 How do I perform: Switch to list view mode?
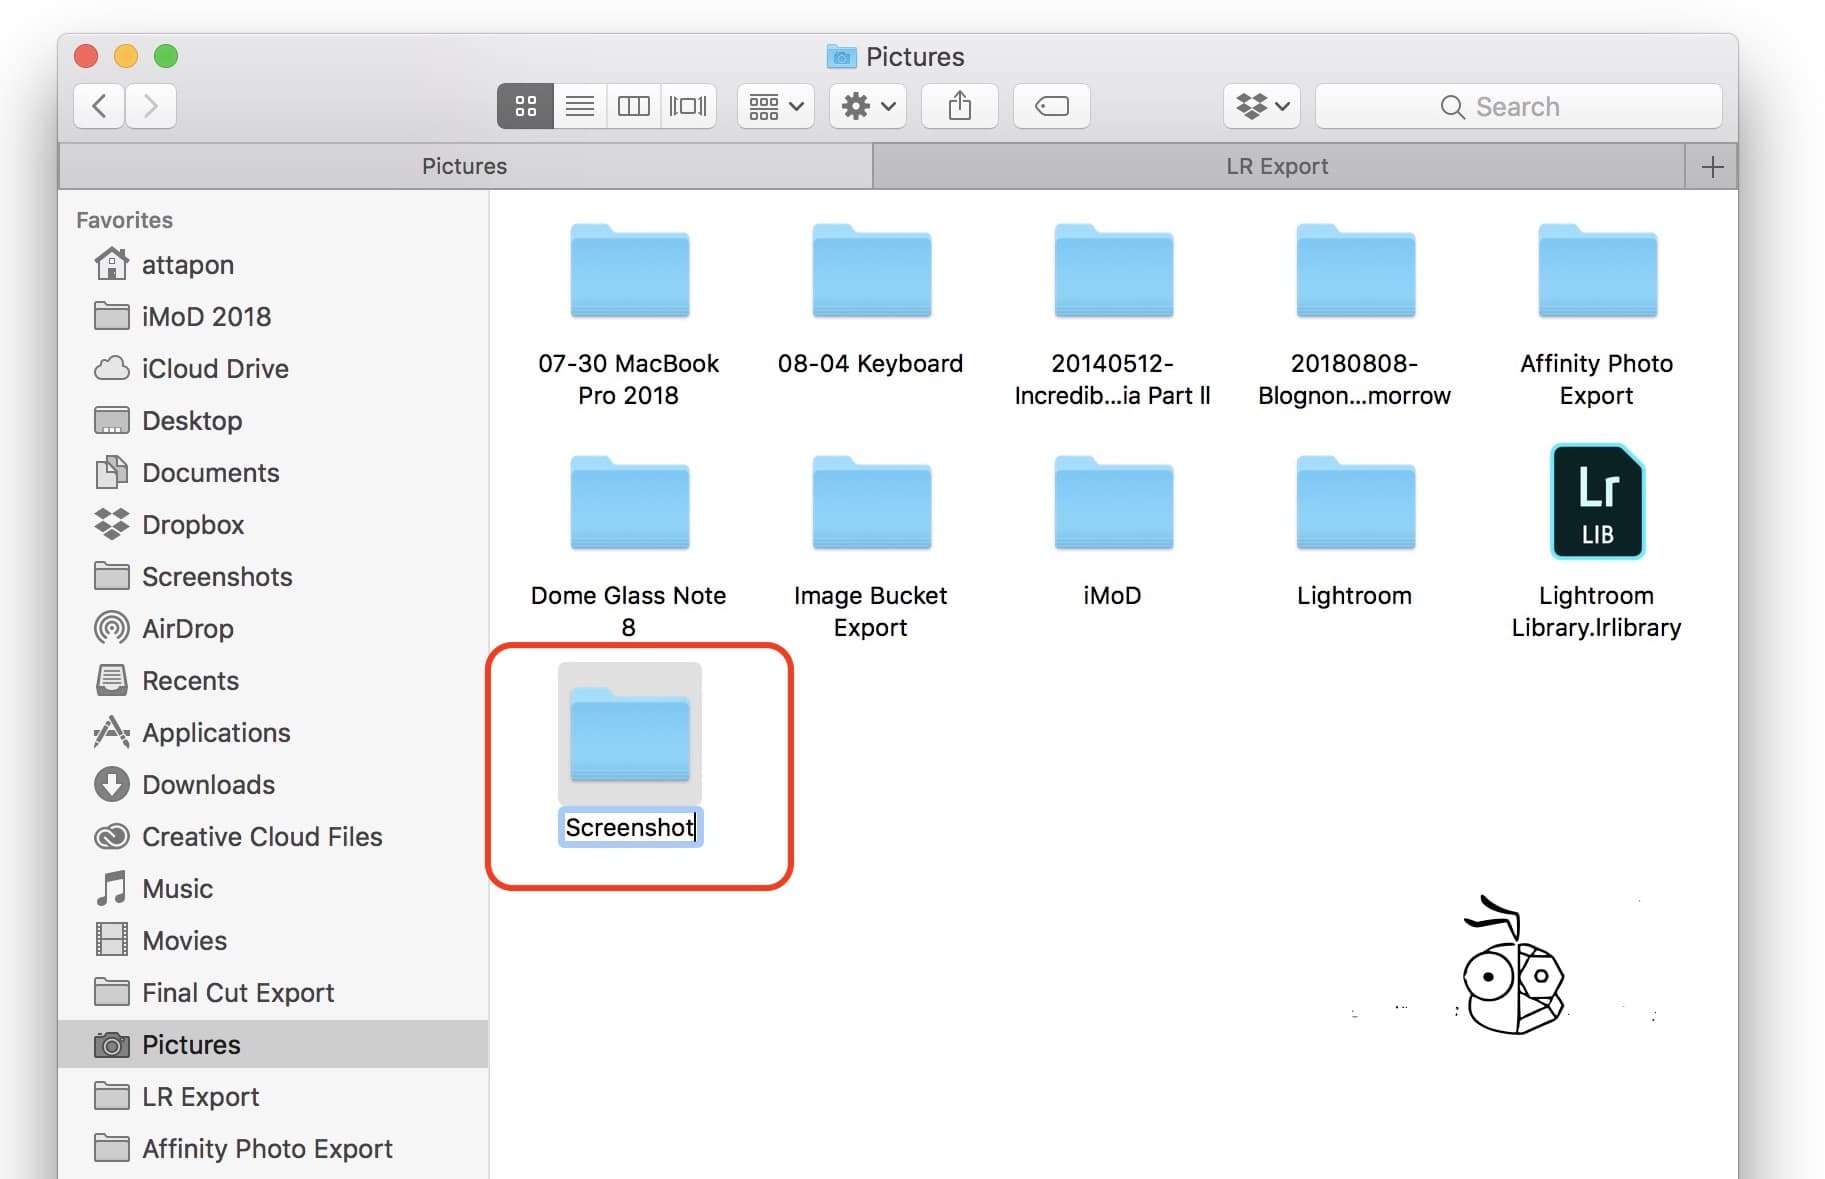579,106
